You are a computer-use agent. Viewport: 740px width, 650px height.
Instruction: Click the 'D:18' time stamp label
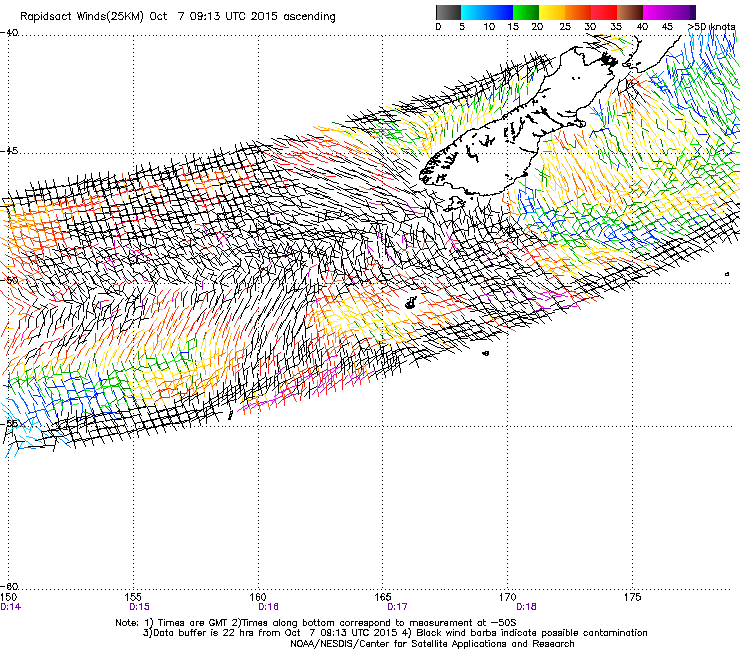tap(526, 607)
